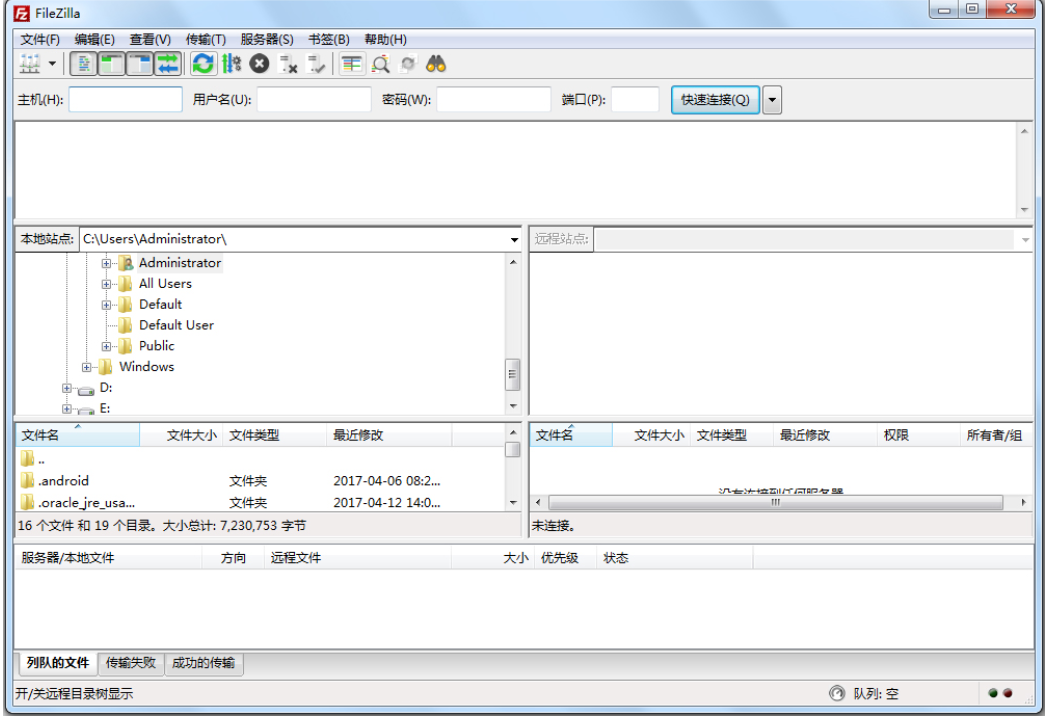Switch to 传输失败 tab

point(131,663)
